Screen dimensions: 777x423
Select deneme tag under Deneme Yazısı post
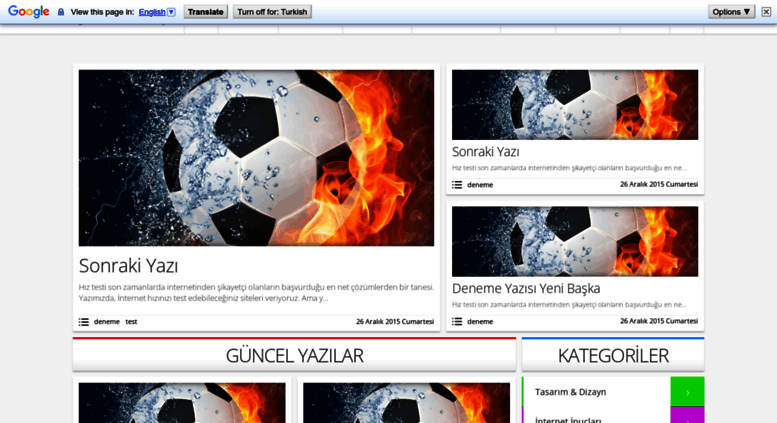pyautogui.click(x=480, y=321)
